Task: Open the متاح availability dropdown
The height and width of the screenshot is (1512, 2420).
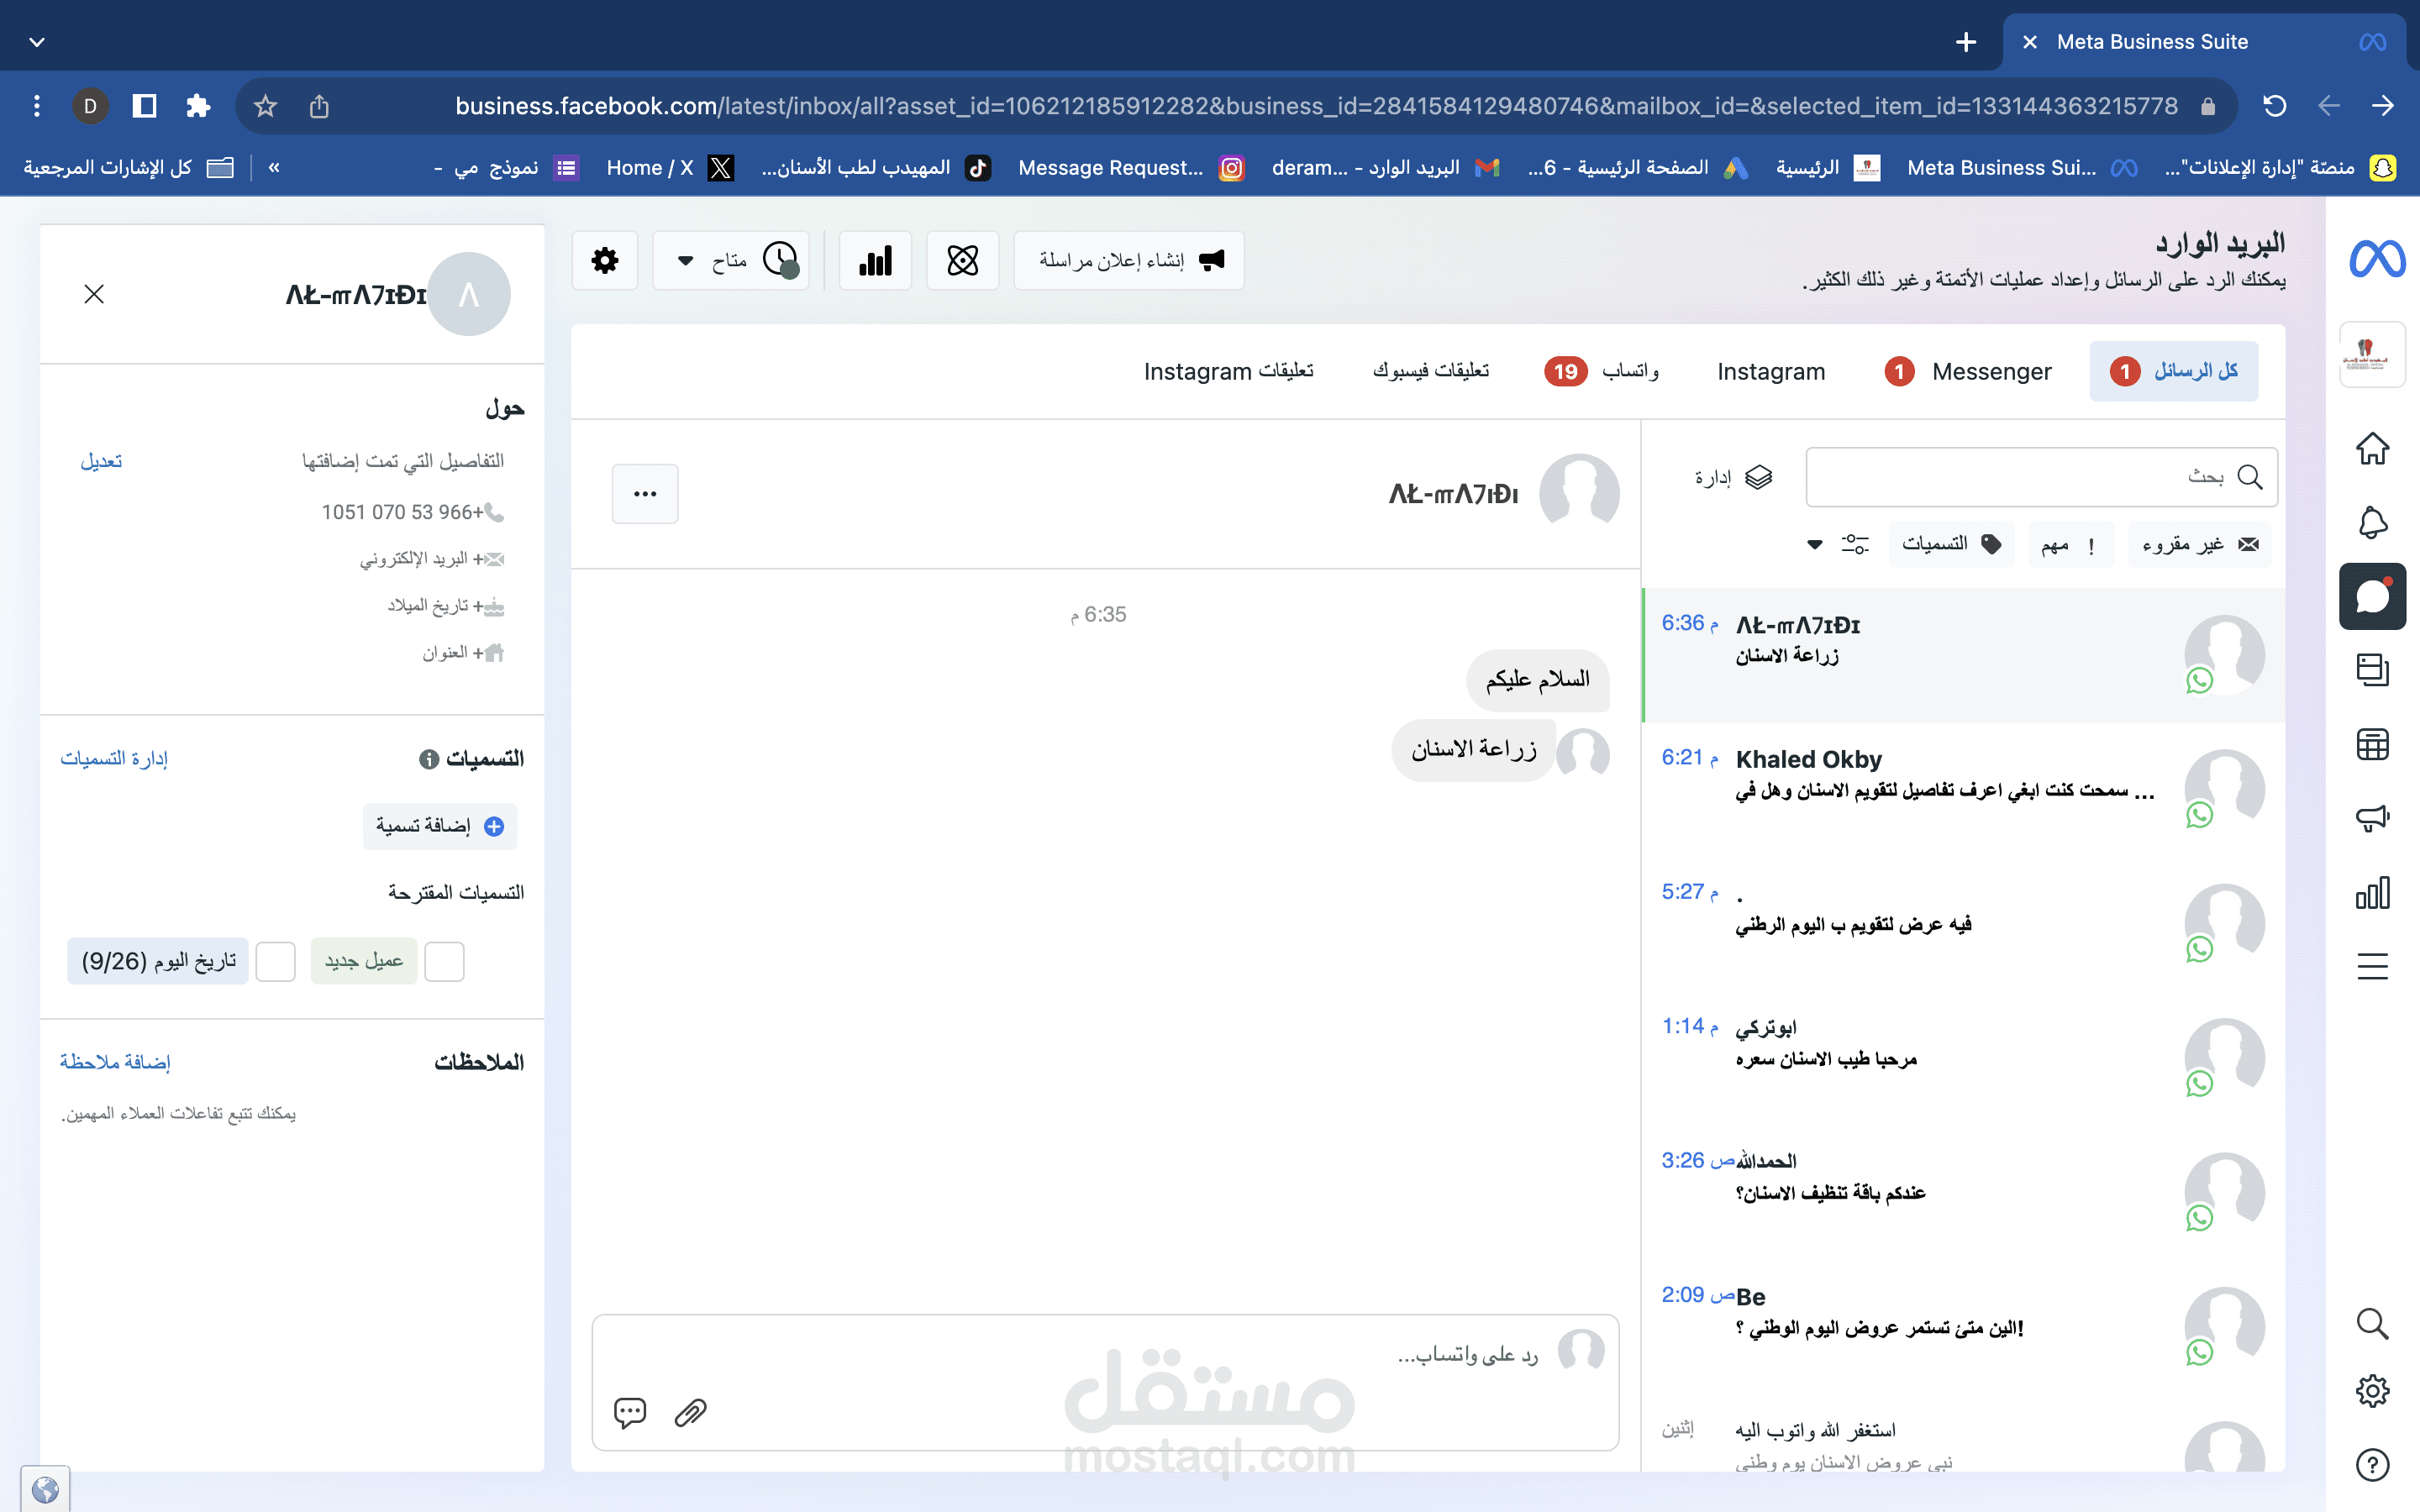Action: 731,261
